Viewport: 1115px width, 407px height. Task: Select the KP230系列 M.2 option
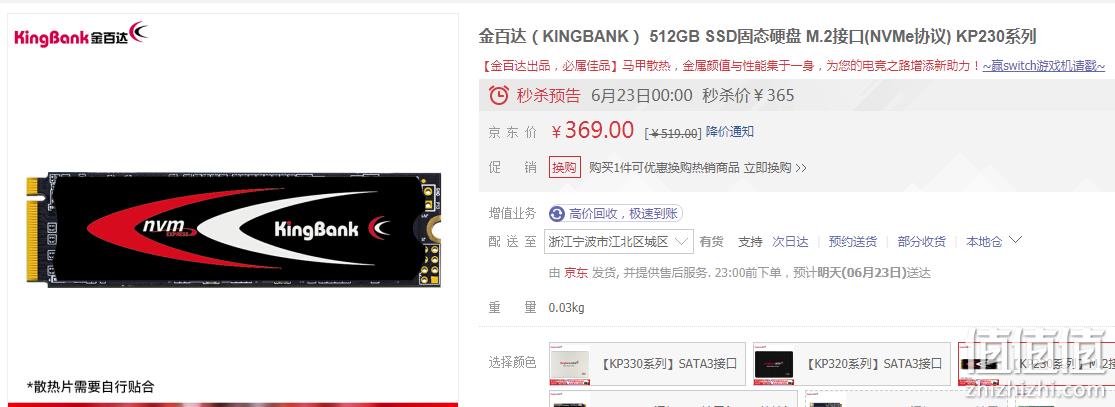click(x=1035, y=364)
